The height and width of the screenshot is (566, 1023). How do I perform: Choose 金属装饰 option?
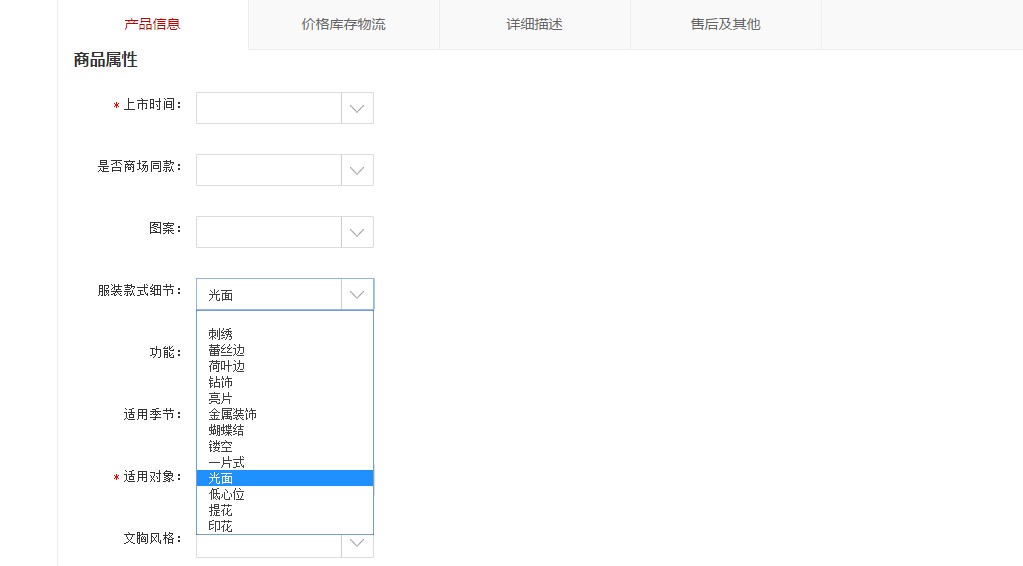(x=285, y=414)
